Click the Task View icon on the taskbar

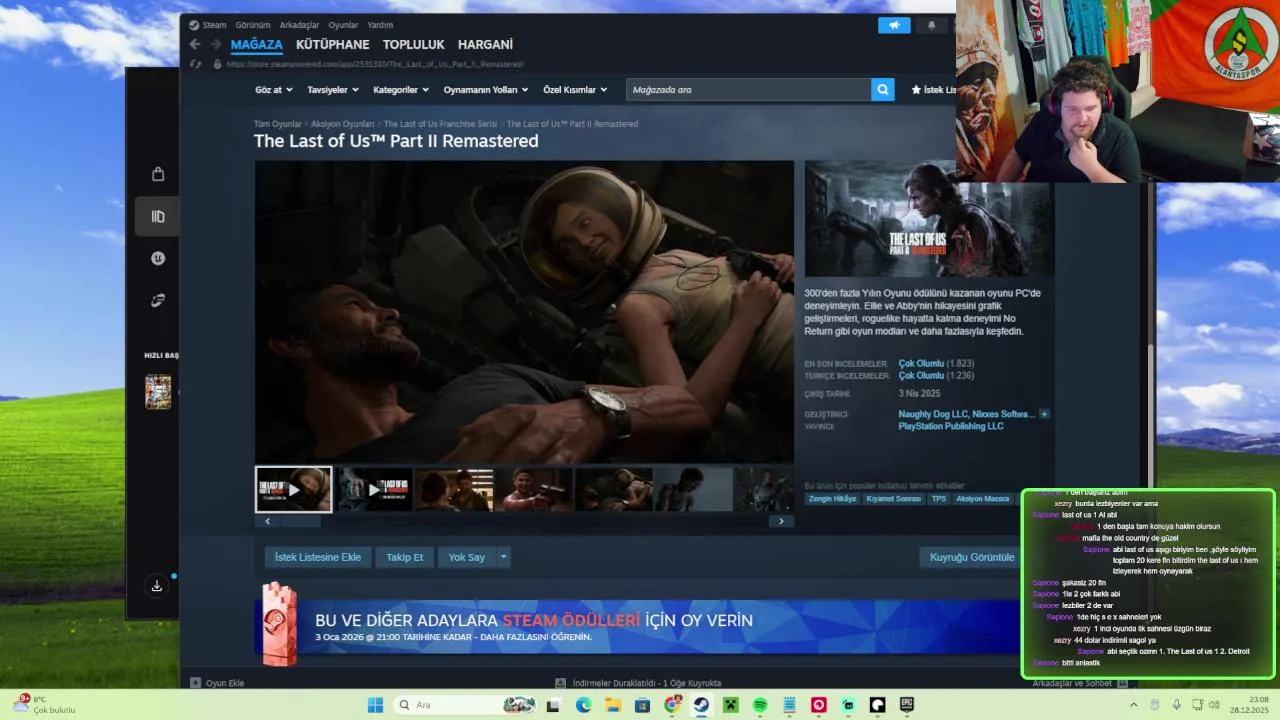(x=553, y=705)
